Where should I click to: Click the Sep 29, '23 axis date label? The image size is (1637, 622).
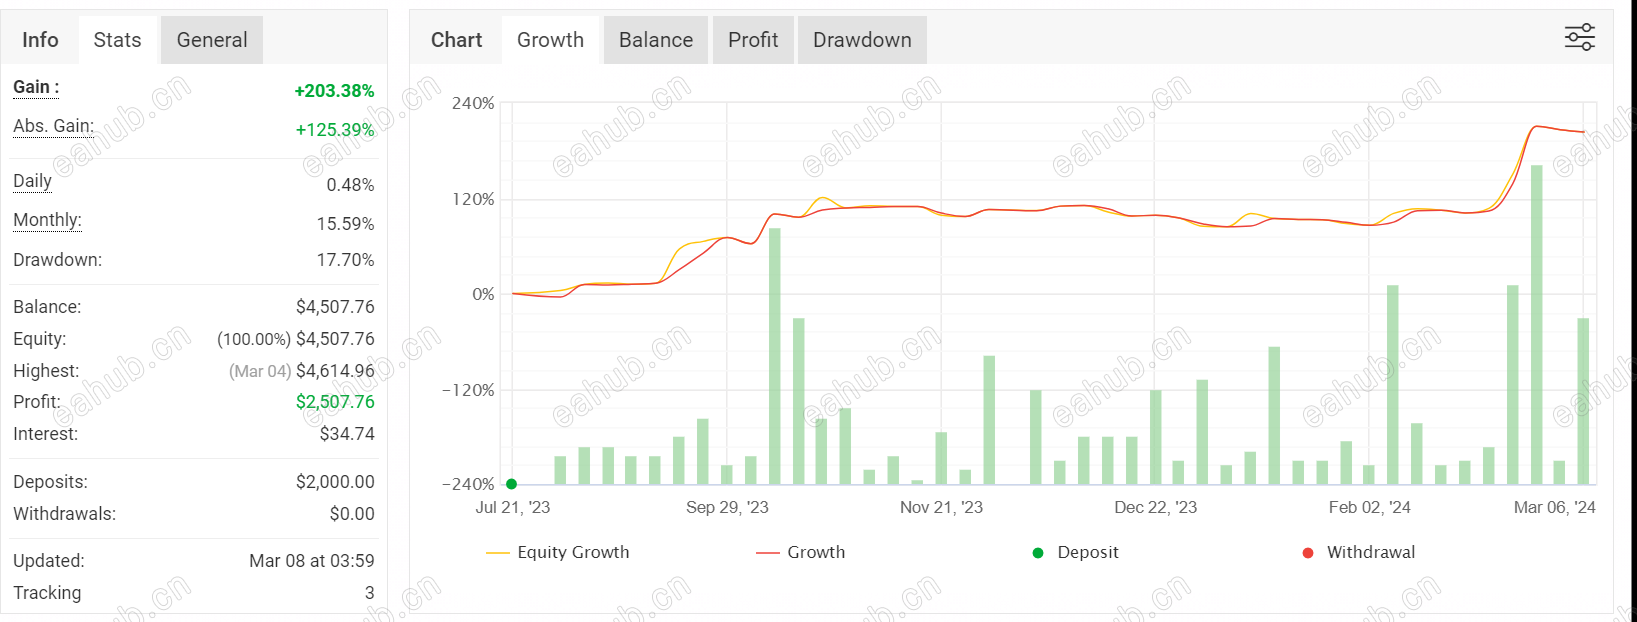click(727, 507)
